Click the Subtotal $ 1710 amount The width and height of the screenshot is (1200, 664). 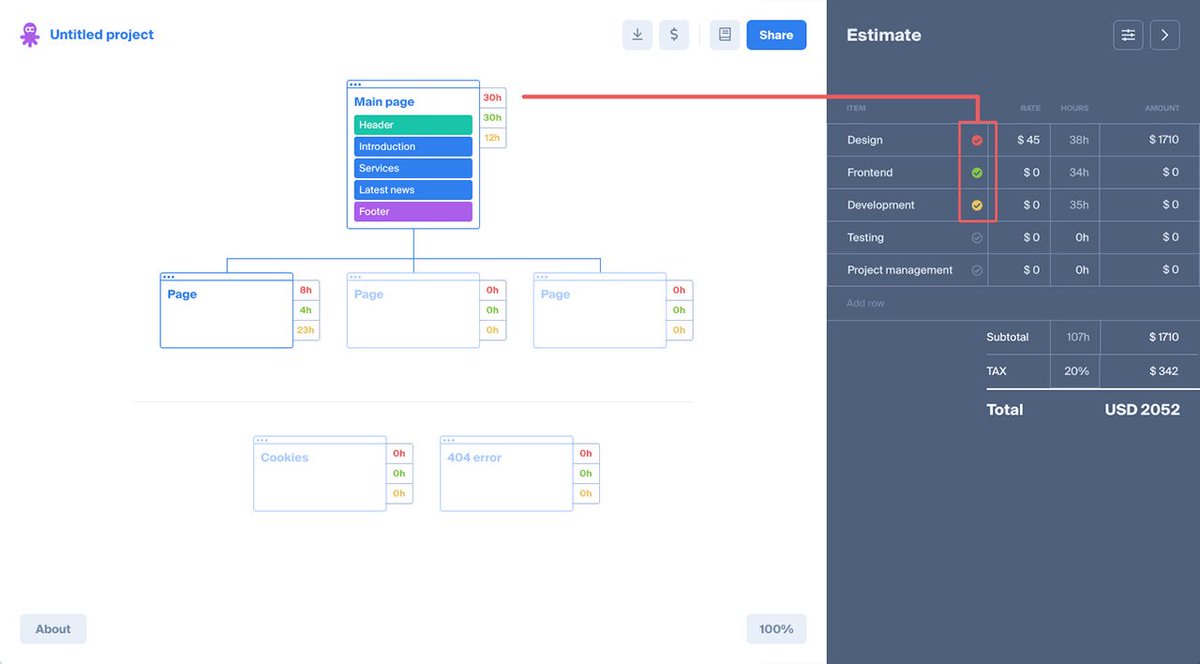click(x=1163, y=337)
